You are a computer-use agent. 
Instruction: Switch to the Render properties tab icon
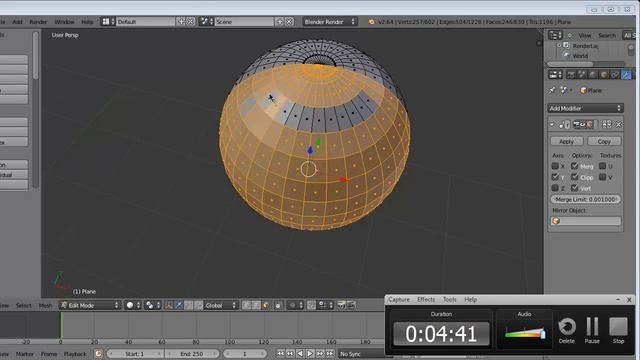pyautogui.click(x=571, y=75)
